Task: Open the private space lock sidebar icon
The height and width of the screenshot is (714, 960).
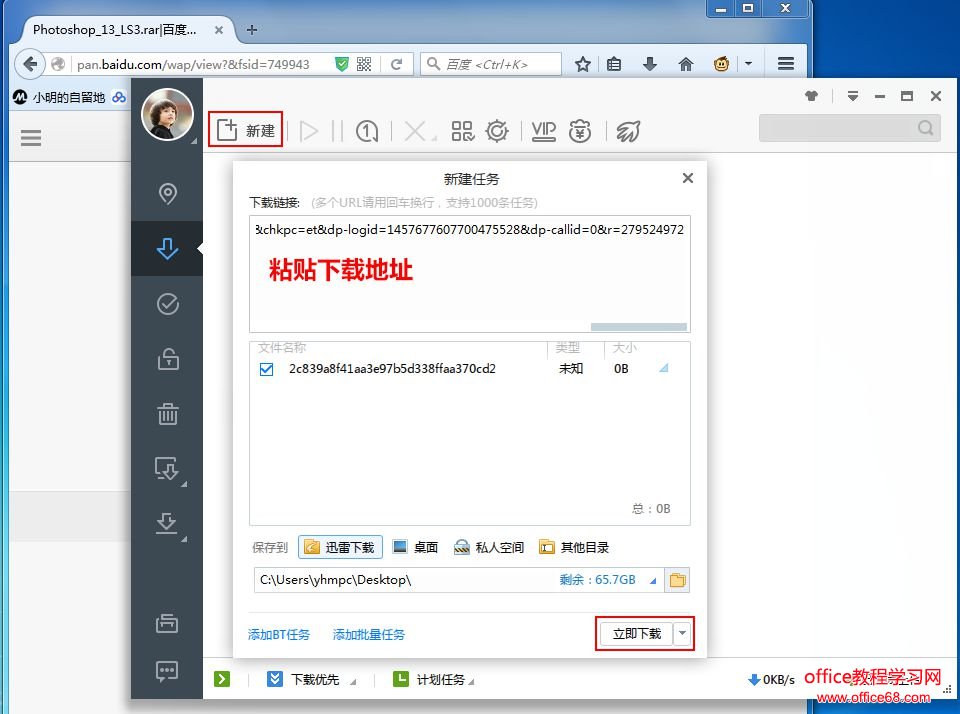Action: tap(167, 359)
